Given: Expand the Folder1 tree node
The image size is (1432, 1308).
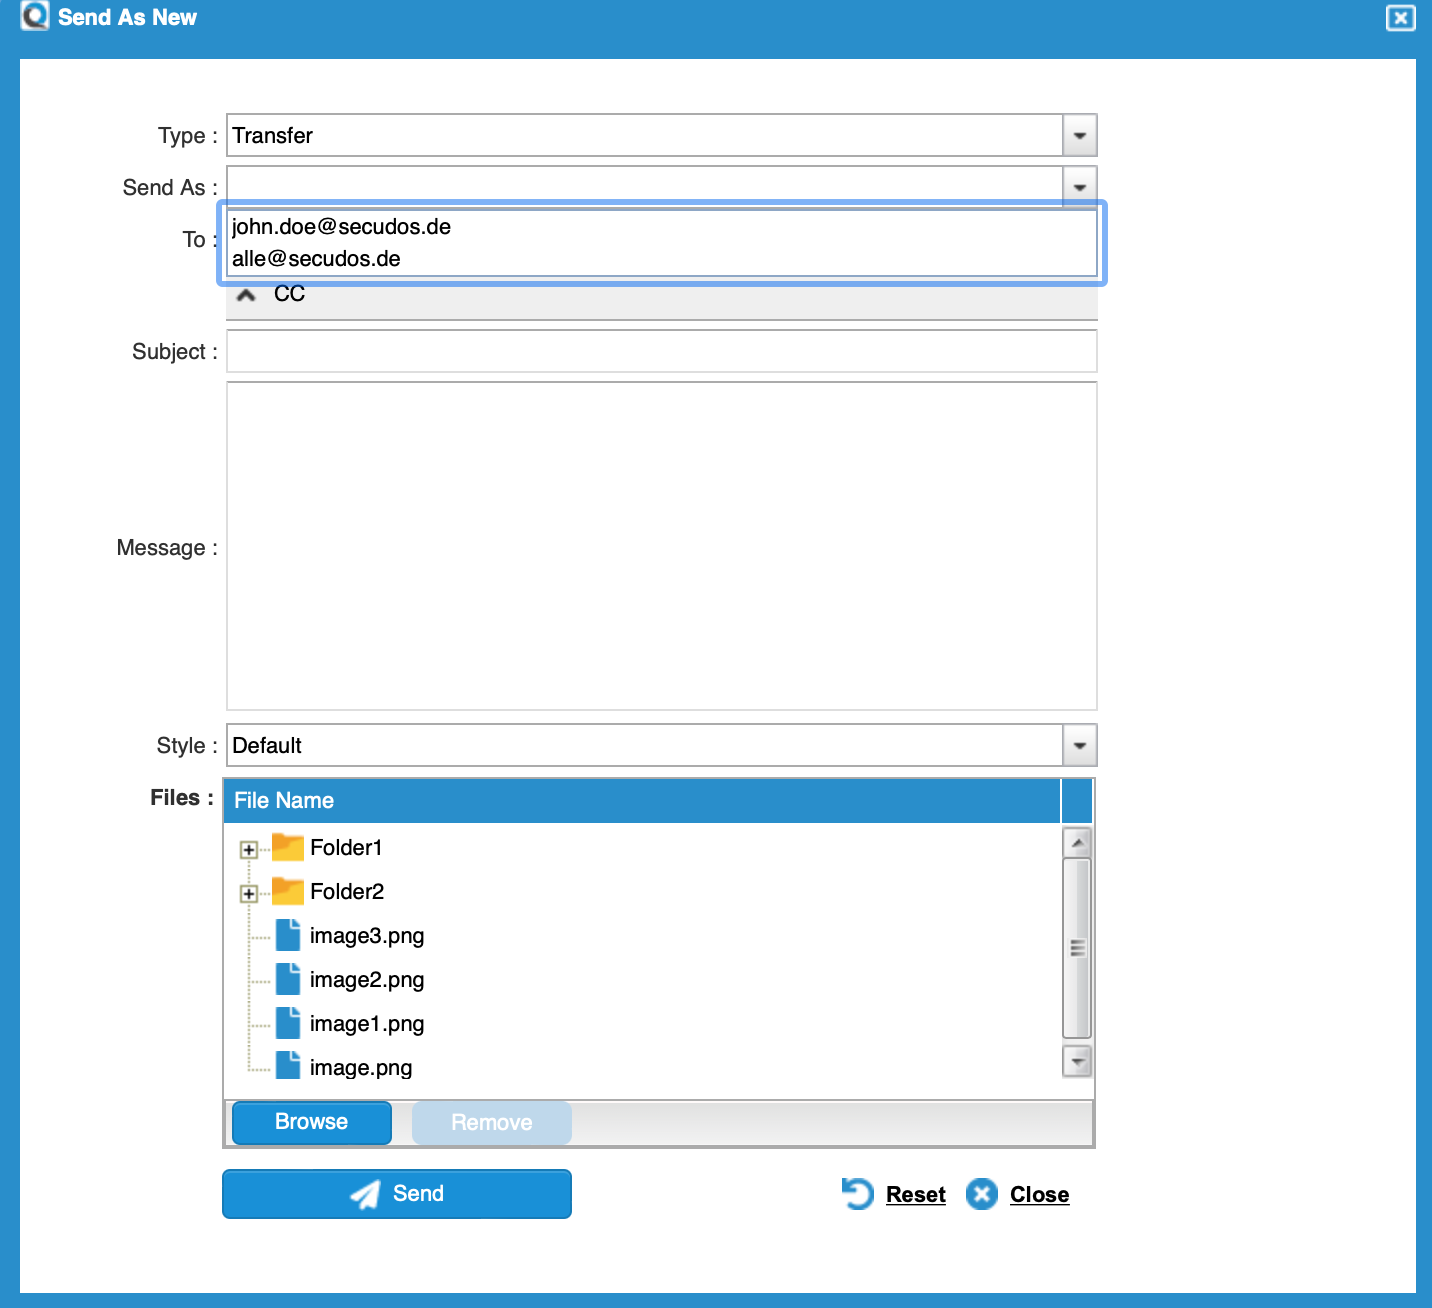Looking at the screenshot, I should [247, 848].
